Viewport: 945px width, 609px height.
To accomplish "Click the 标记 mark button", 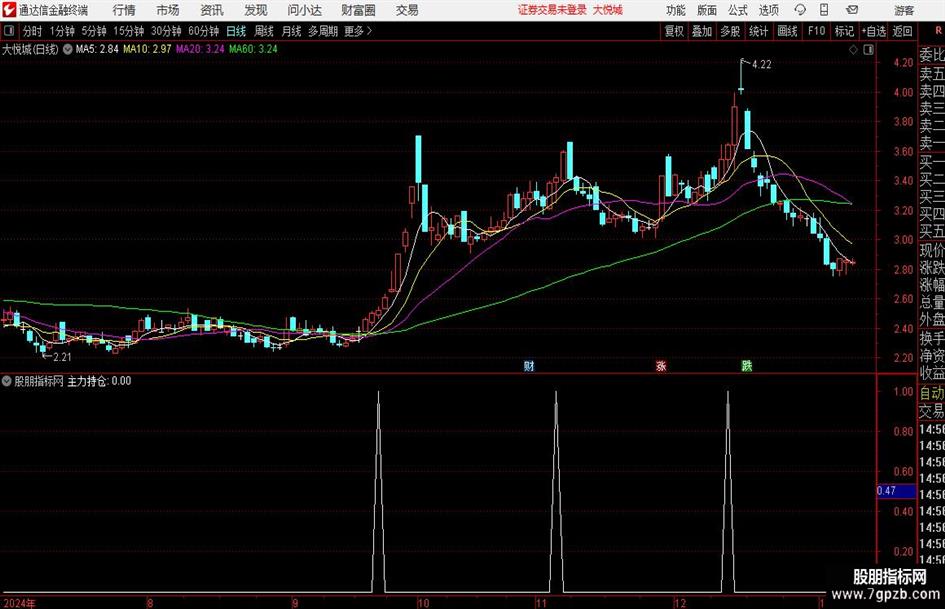I will pyautogui.click(x=844, y=31).
